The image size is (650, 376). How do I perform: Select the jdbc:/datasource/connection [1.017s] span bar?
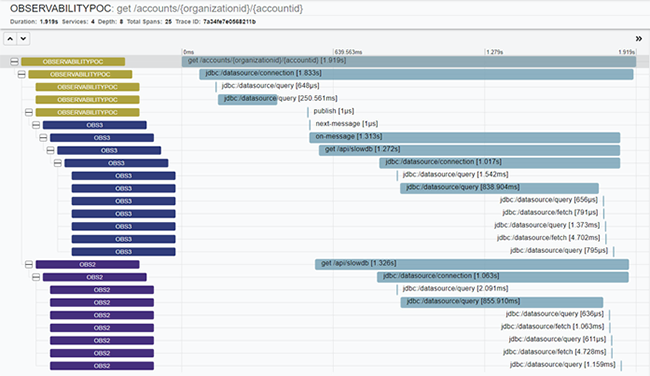(500, 163)
